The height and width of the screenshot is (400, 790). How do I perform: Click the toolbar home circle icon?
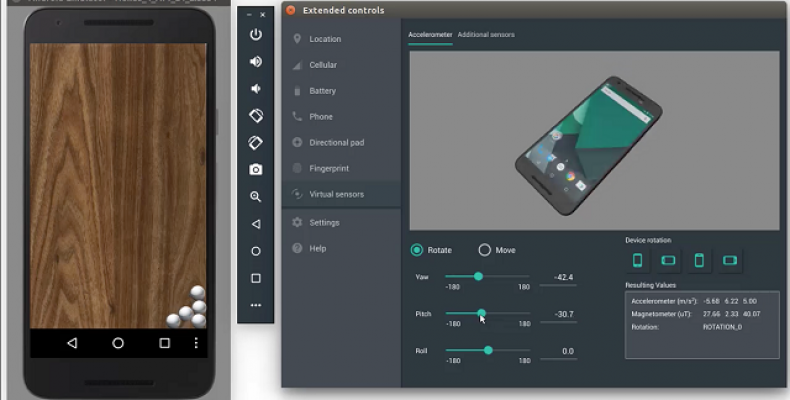click(x=256, y=251)
